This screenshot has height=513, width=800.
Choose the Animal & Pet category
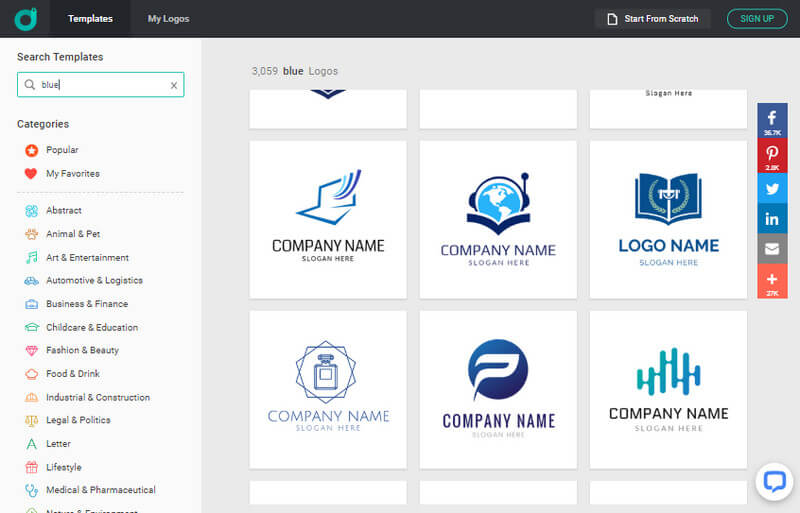72,234
